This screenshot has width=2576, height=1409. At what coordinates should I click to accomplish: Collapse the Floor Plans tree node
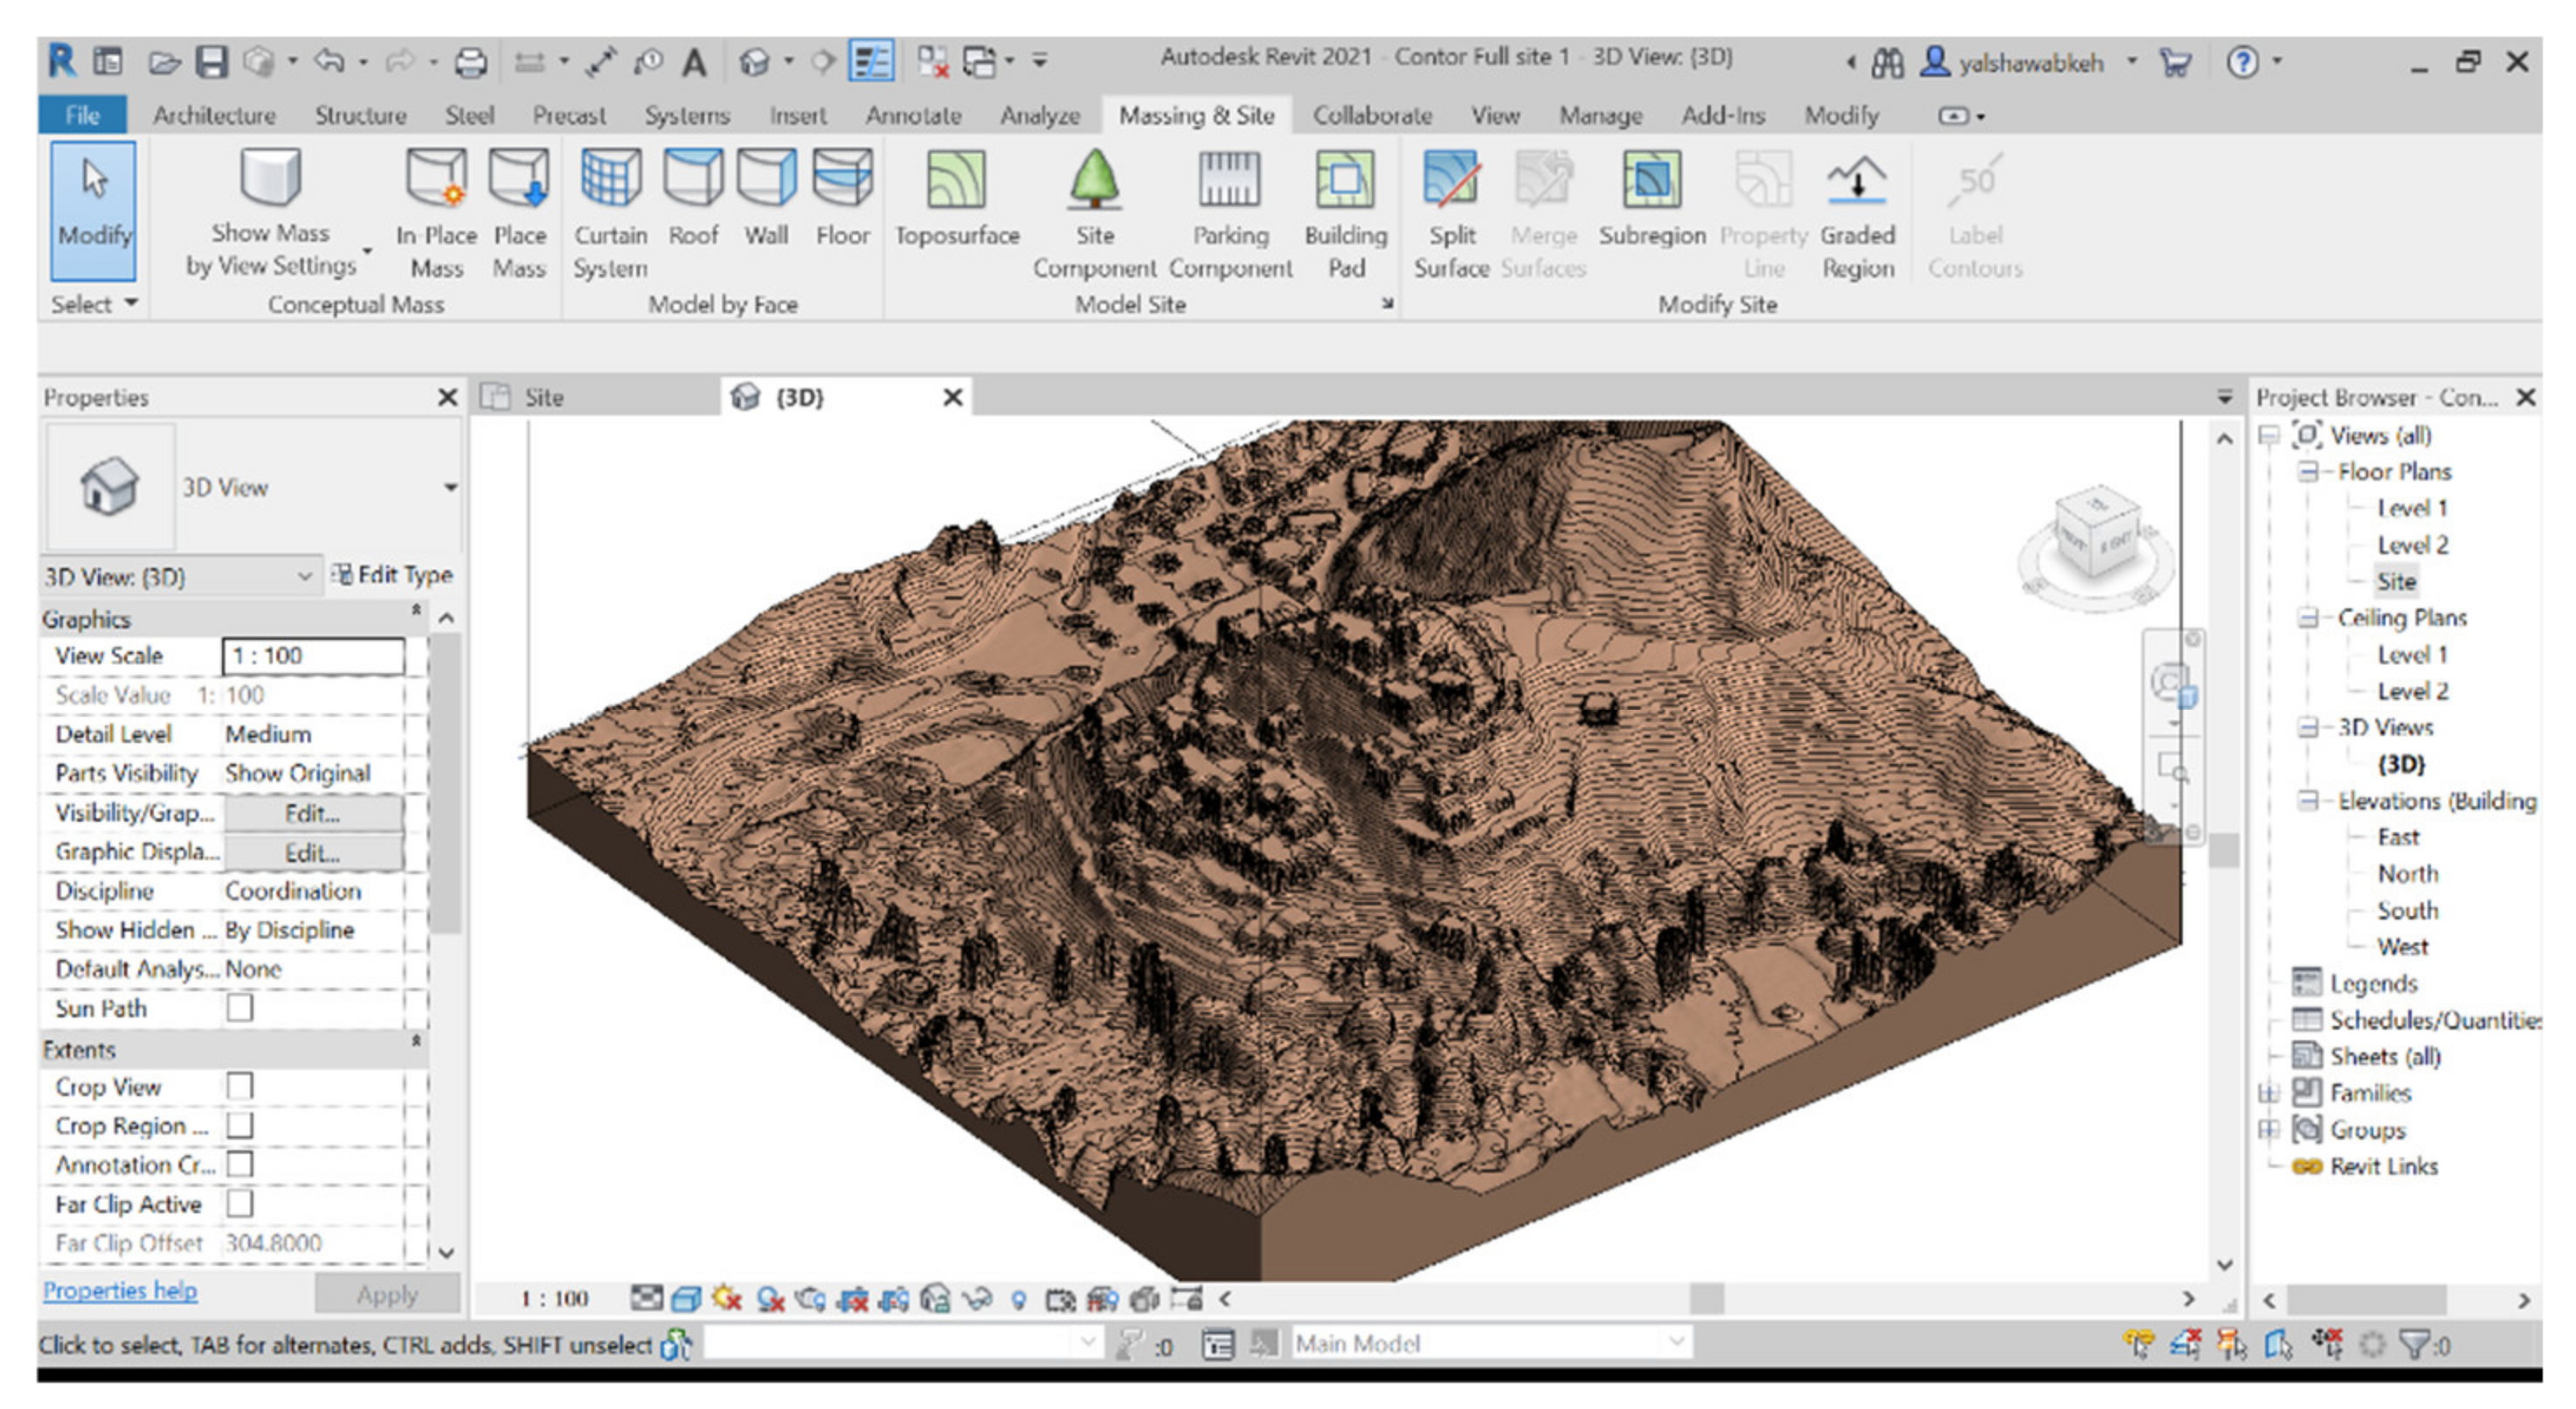click(2308, 472)
